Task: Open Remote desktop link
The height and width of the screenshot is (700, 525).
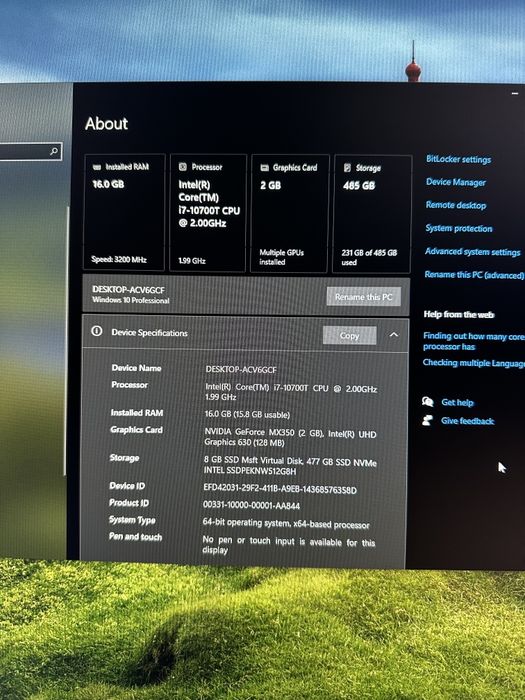Action: click(455, 205)
